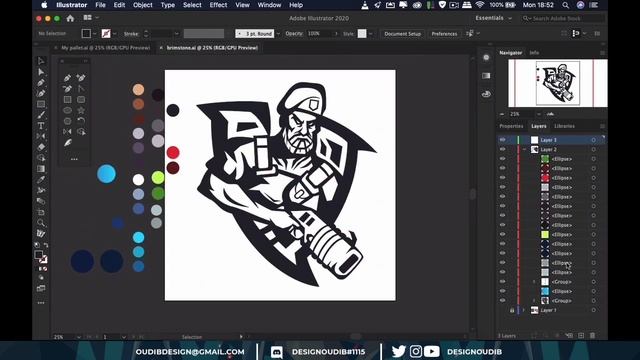Hide the bright red Ellipse sublayer
Image resolution: width=640 pixels, height=360 pixels.
coord(502,178)
